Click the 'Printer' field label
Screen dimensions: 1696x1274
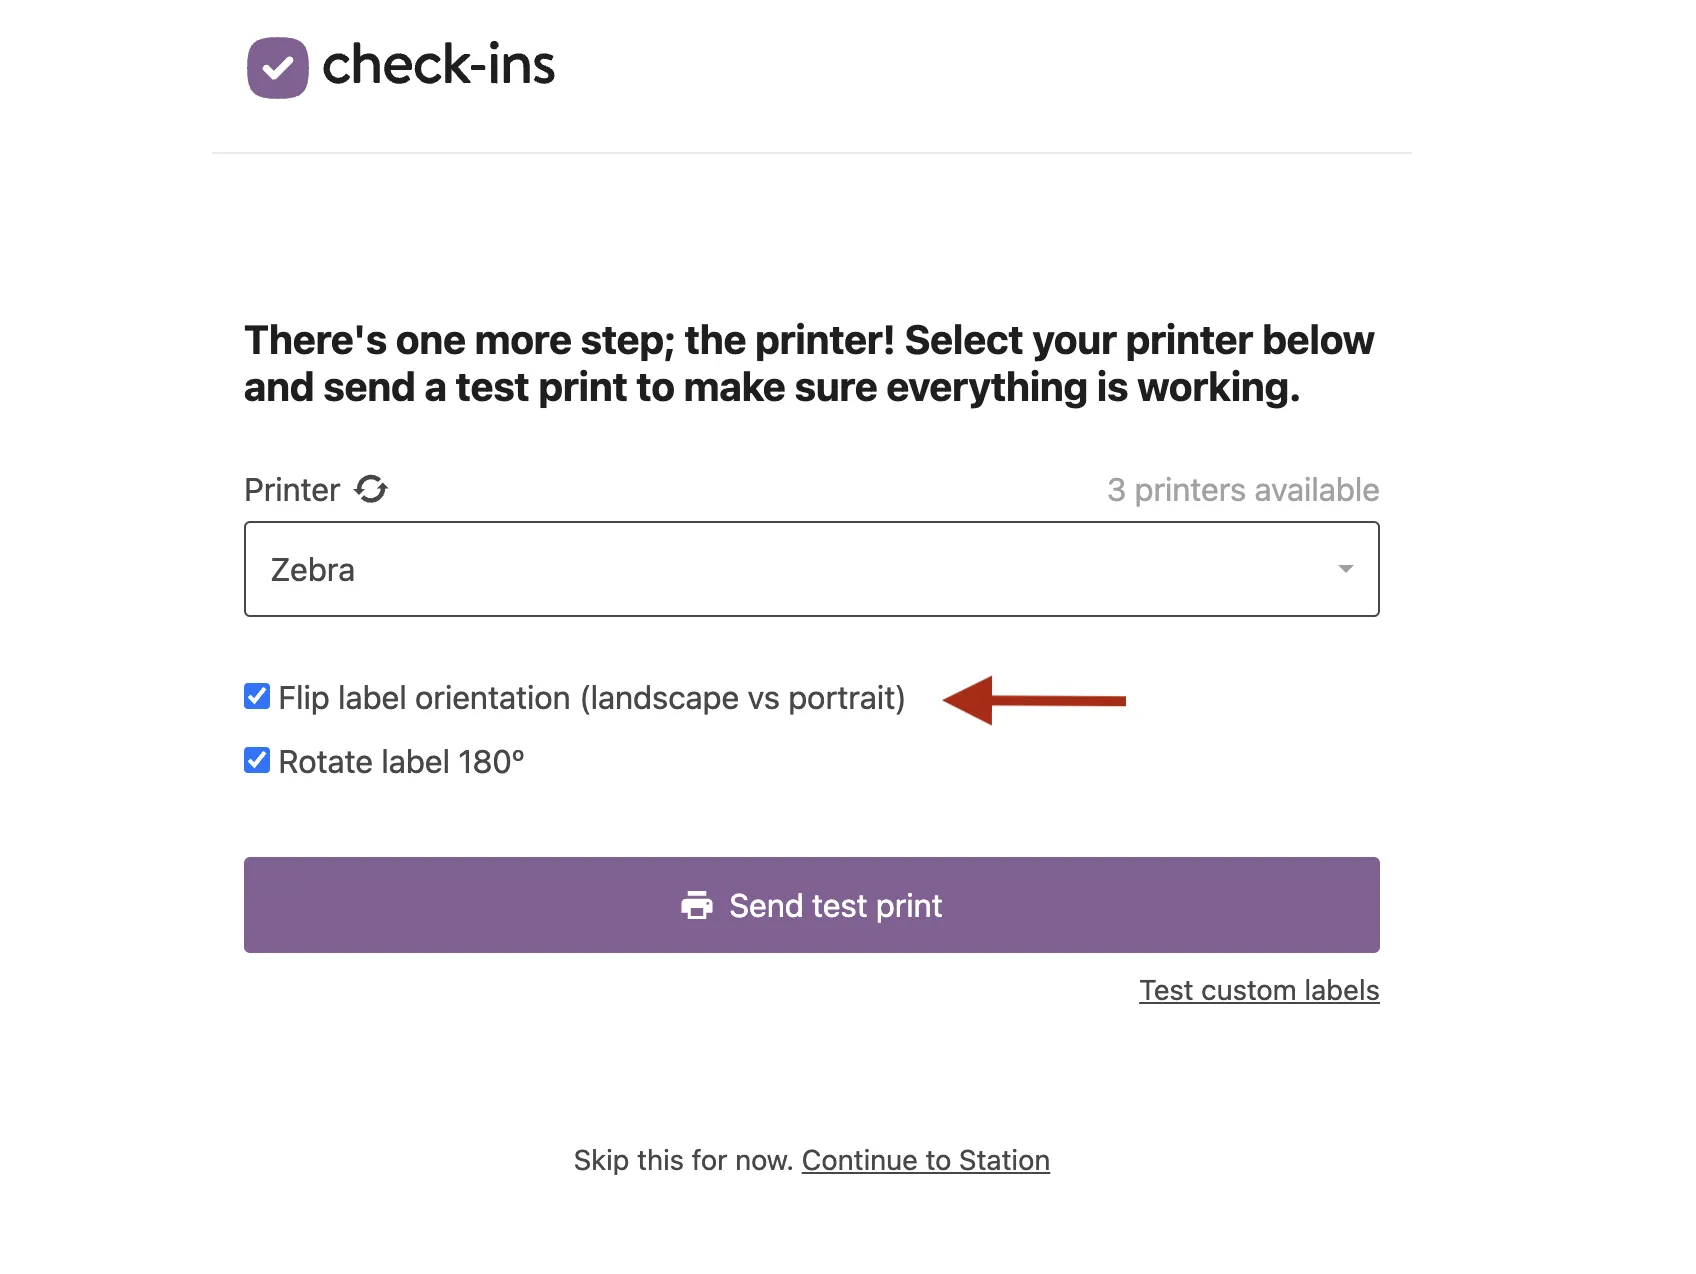[x=292, y=490]
